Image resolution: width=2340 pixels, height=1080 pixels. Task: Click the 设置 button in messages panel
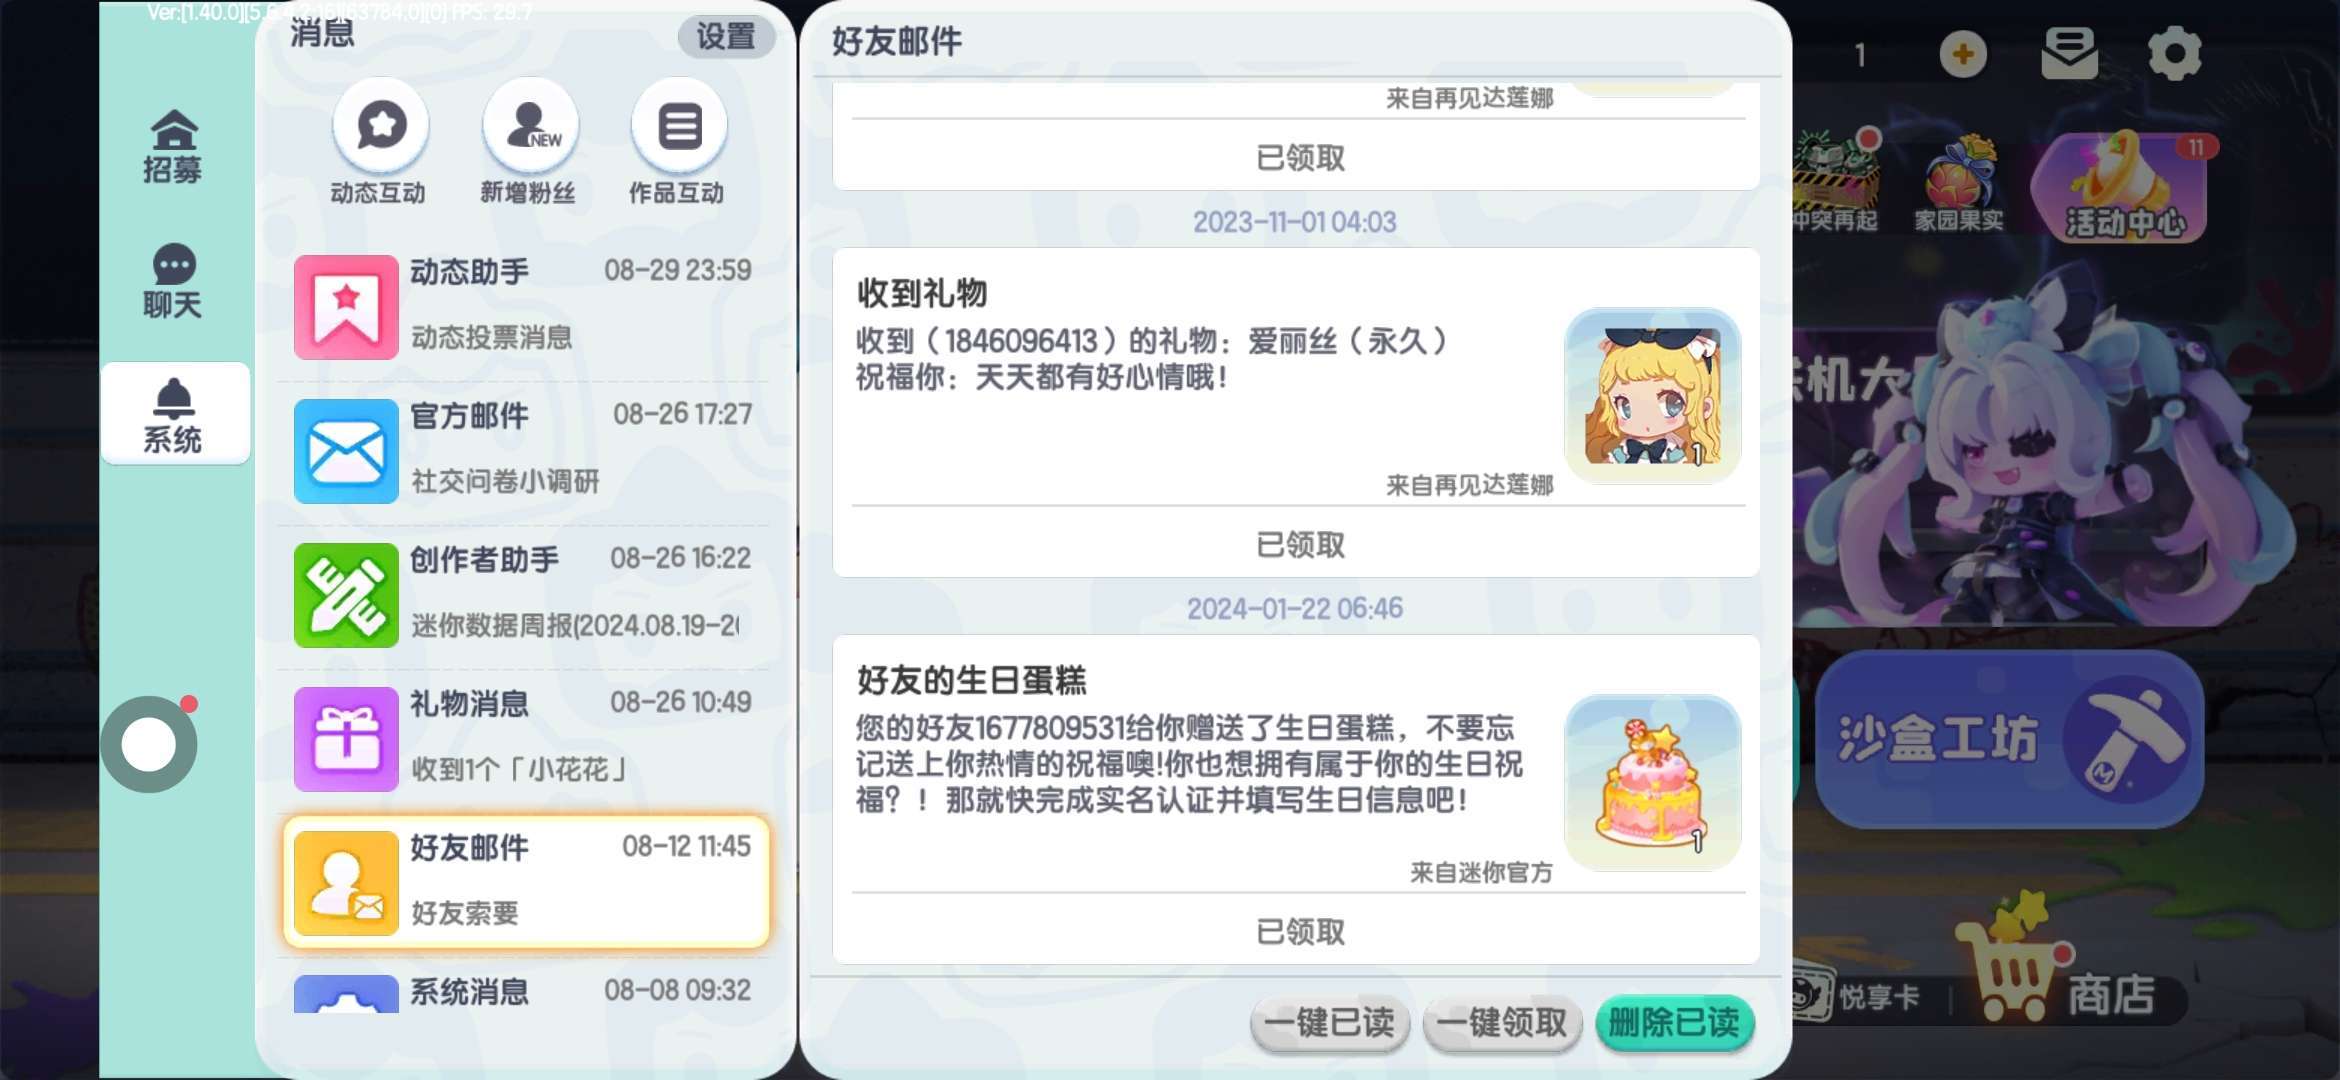[727, 37]
